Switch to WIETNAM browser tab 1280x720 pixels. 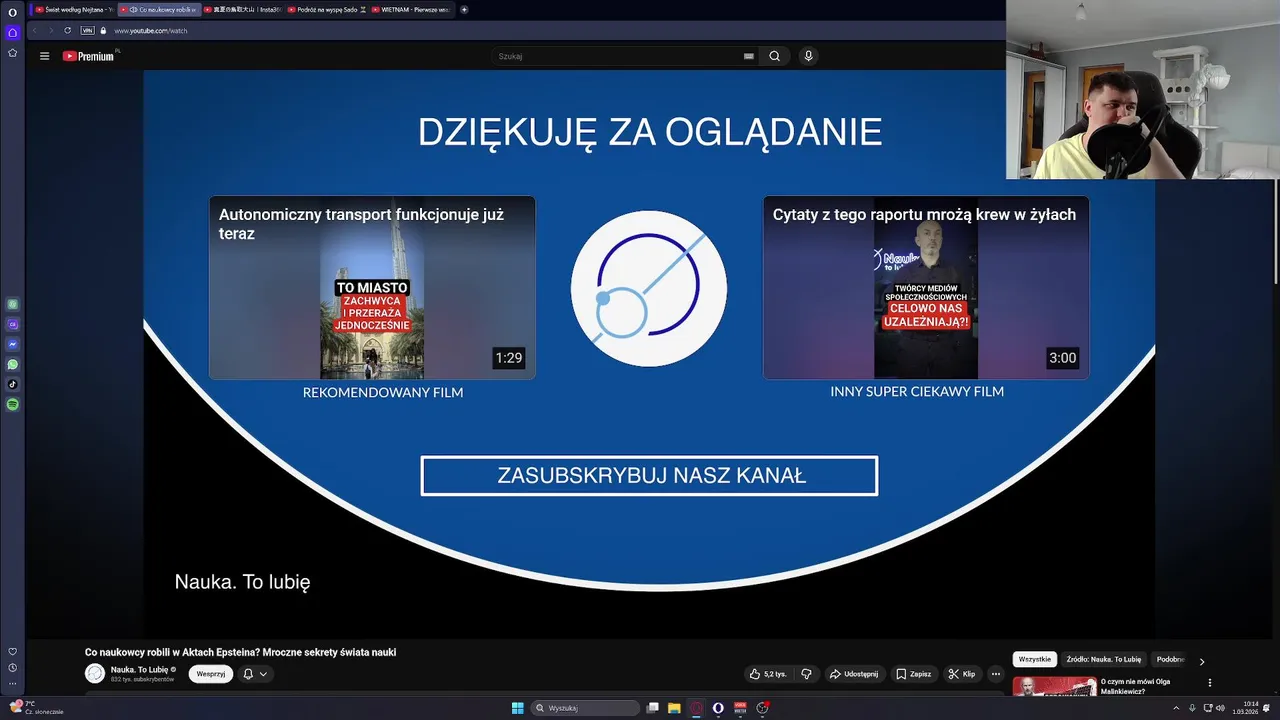coord(411,9)
